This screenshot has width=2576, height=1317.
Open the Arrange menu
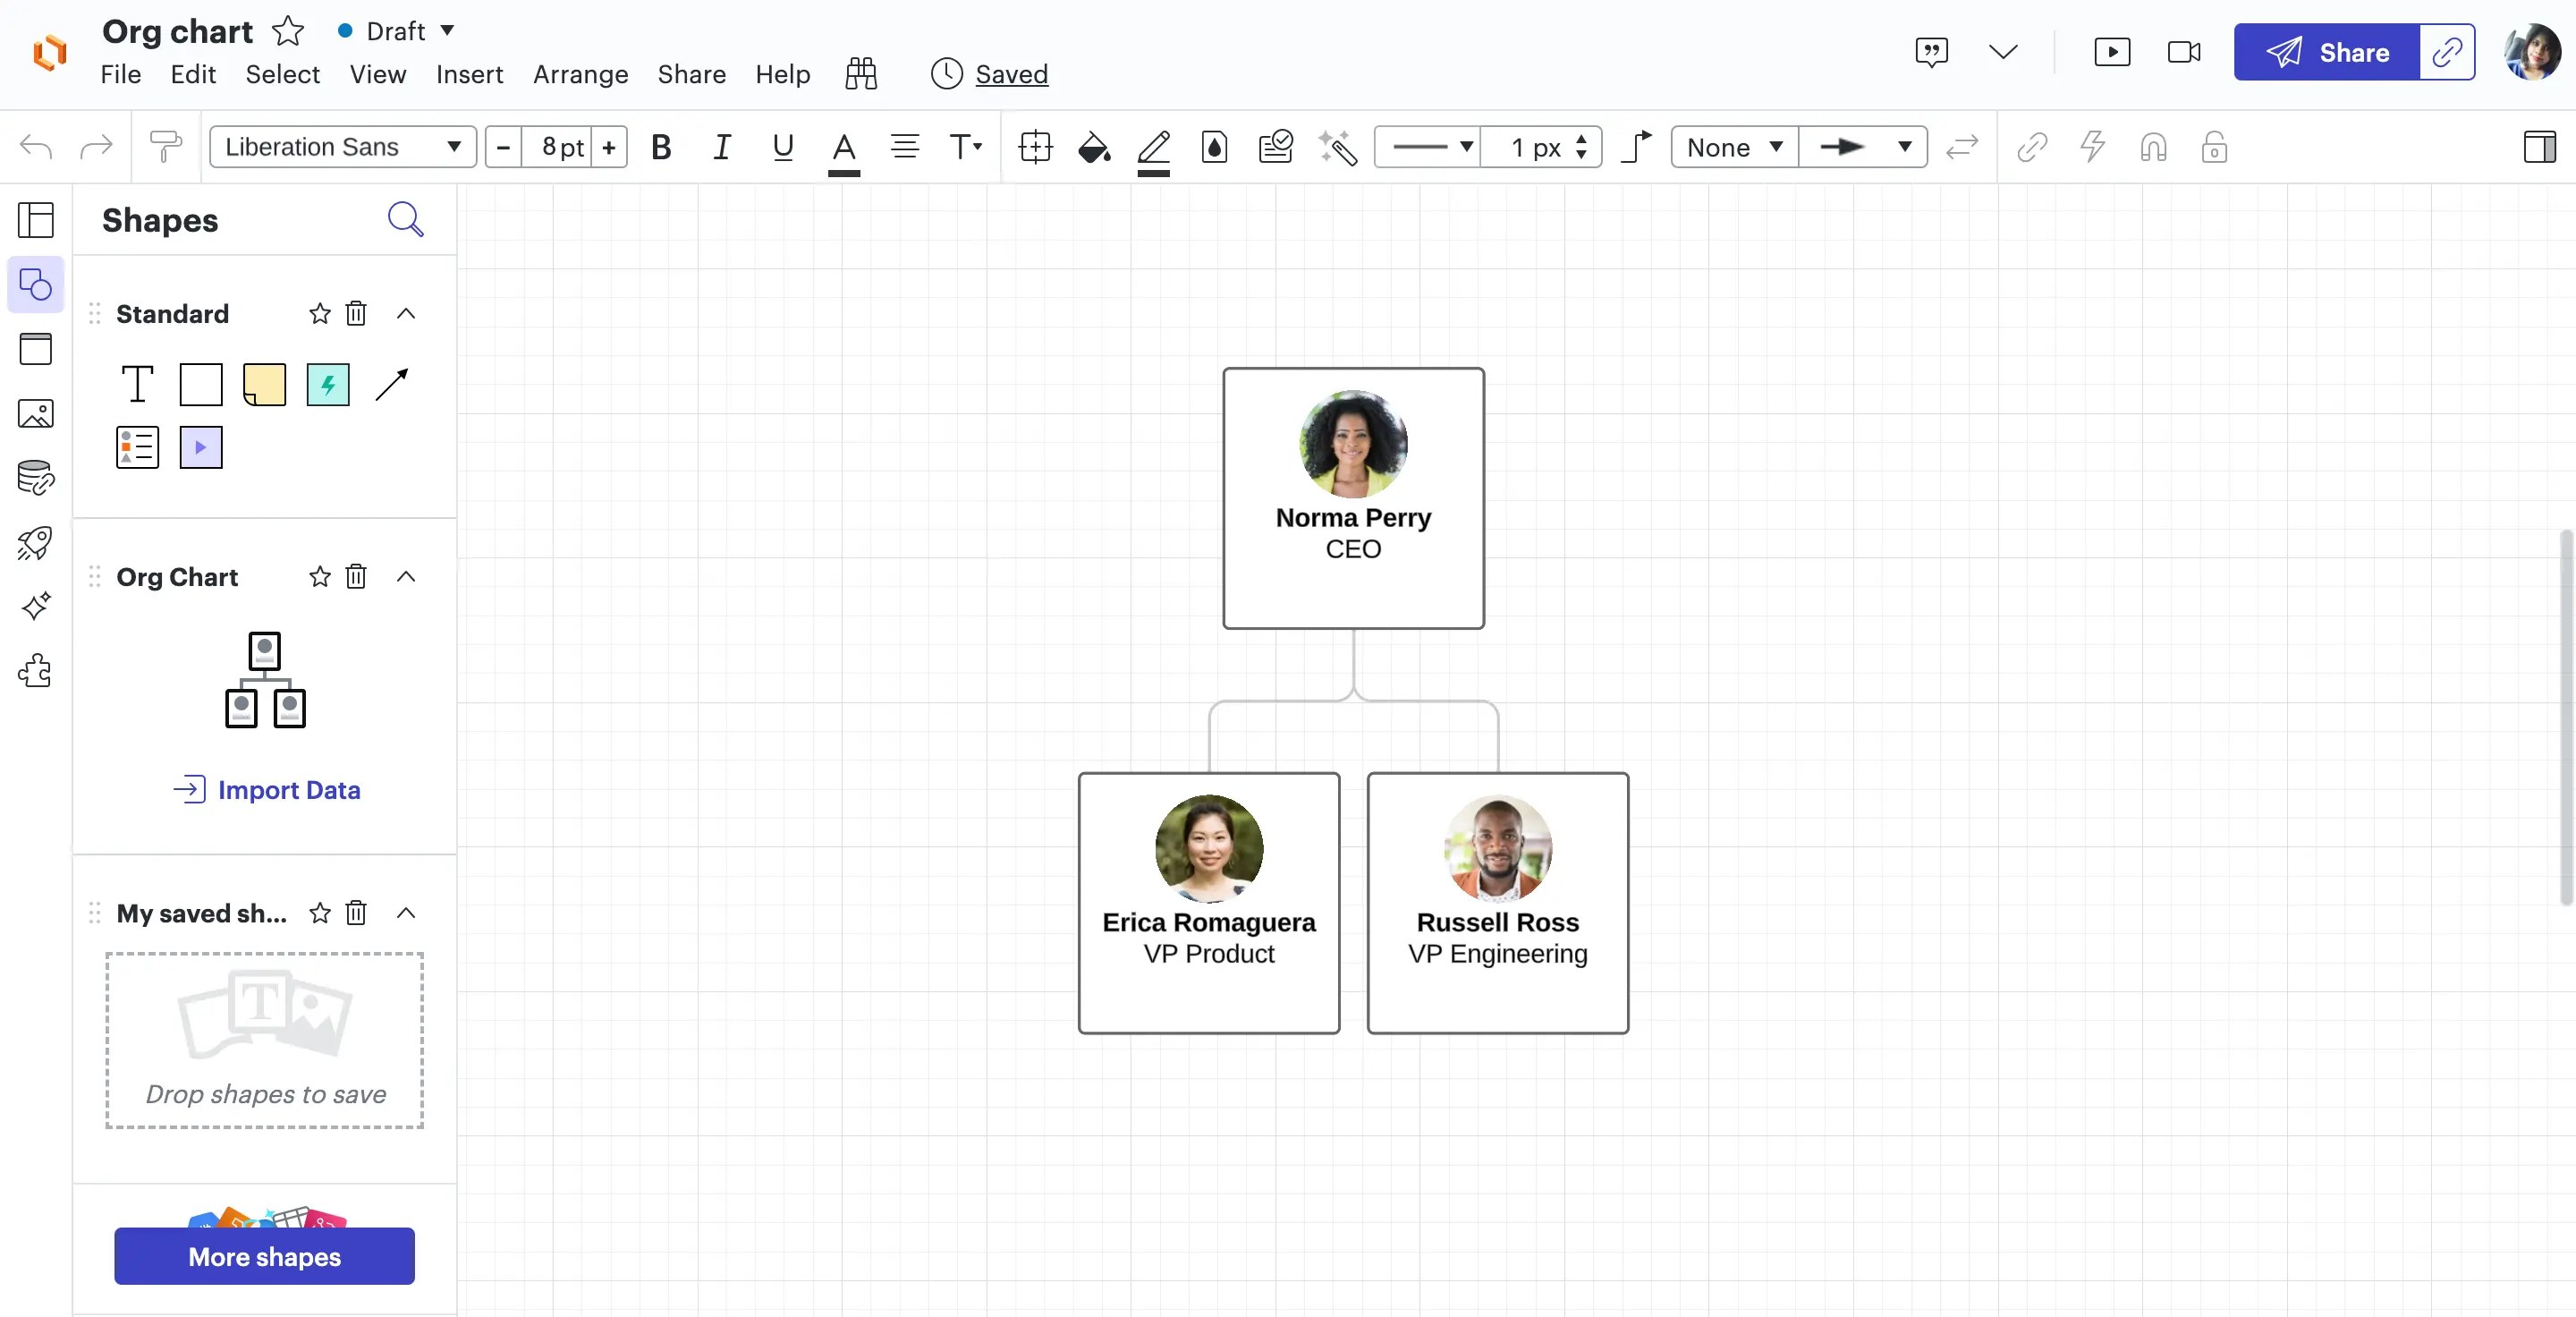pyautogui.click(x=580, y=74)
